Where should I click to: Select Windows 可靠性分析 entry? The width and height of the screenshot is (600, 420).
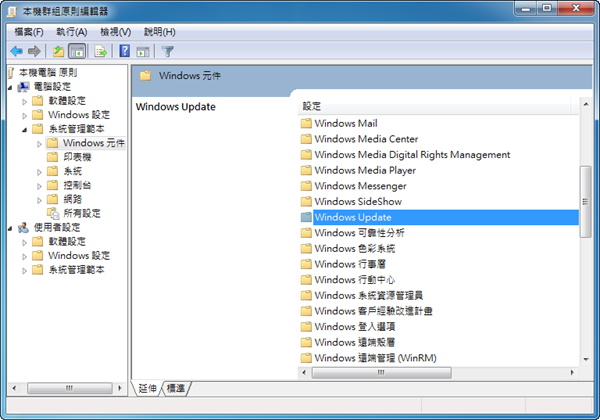(x=359, y=233)
